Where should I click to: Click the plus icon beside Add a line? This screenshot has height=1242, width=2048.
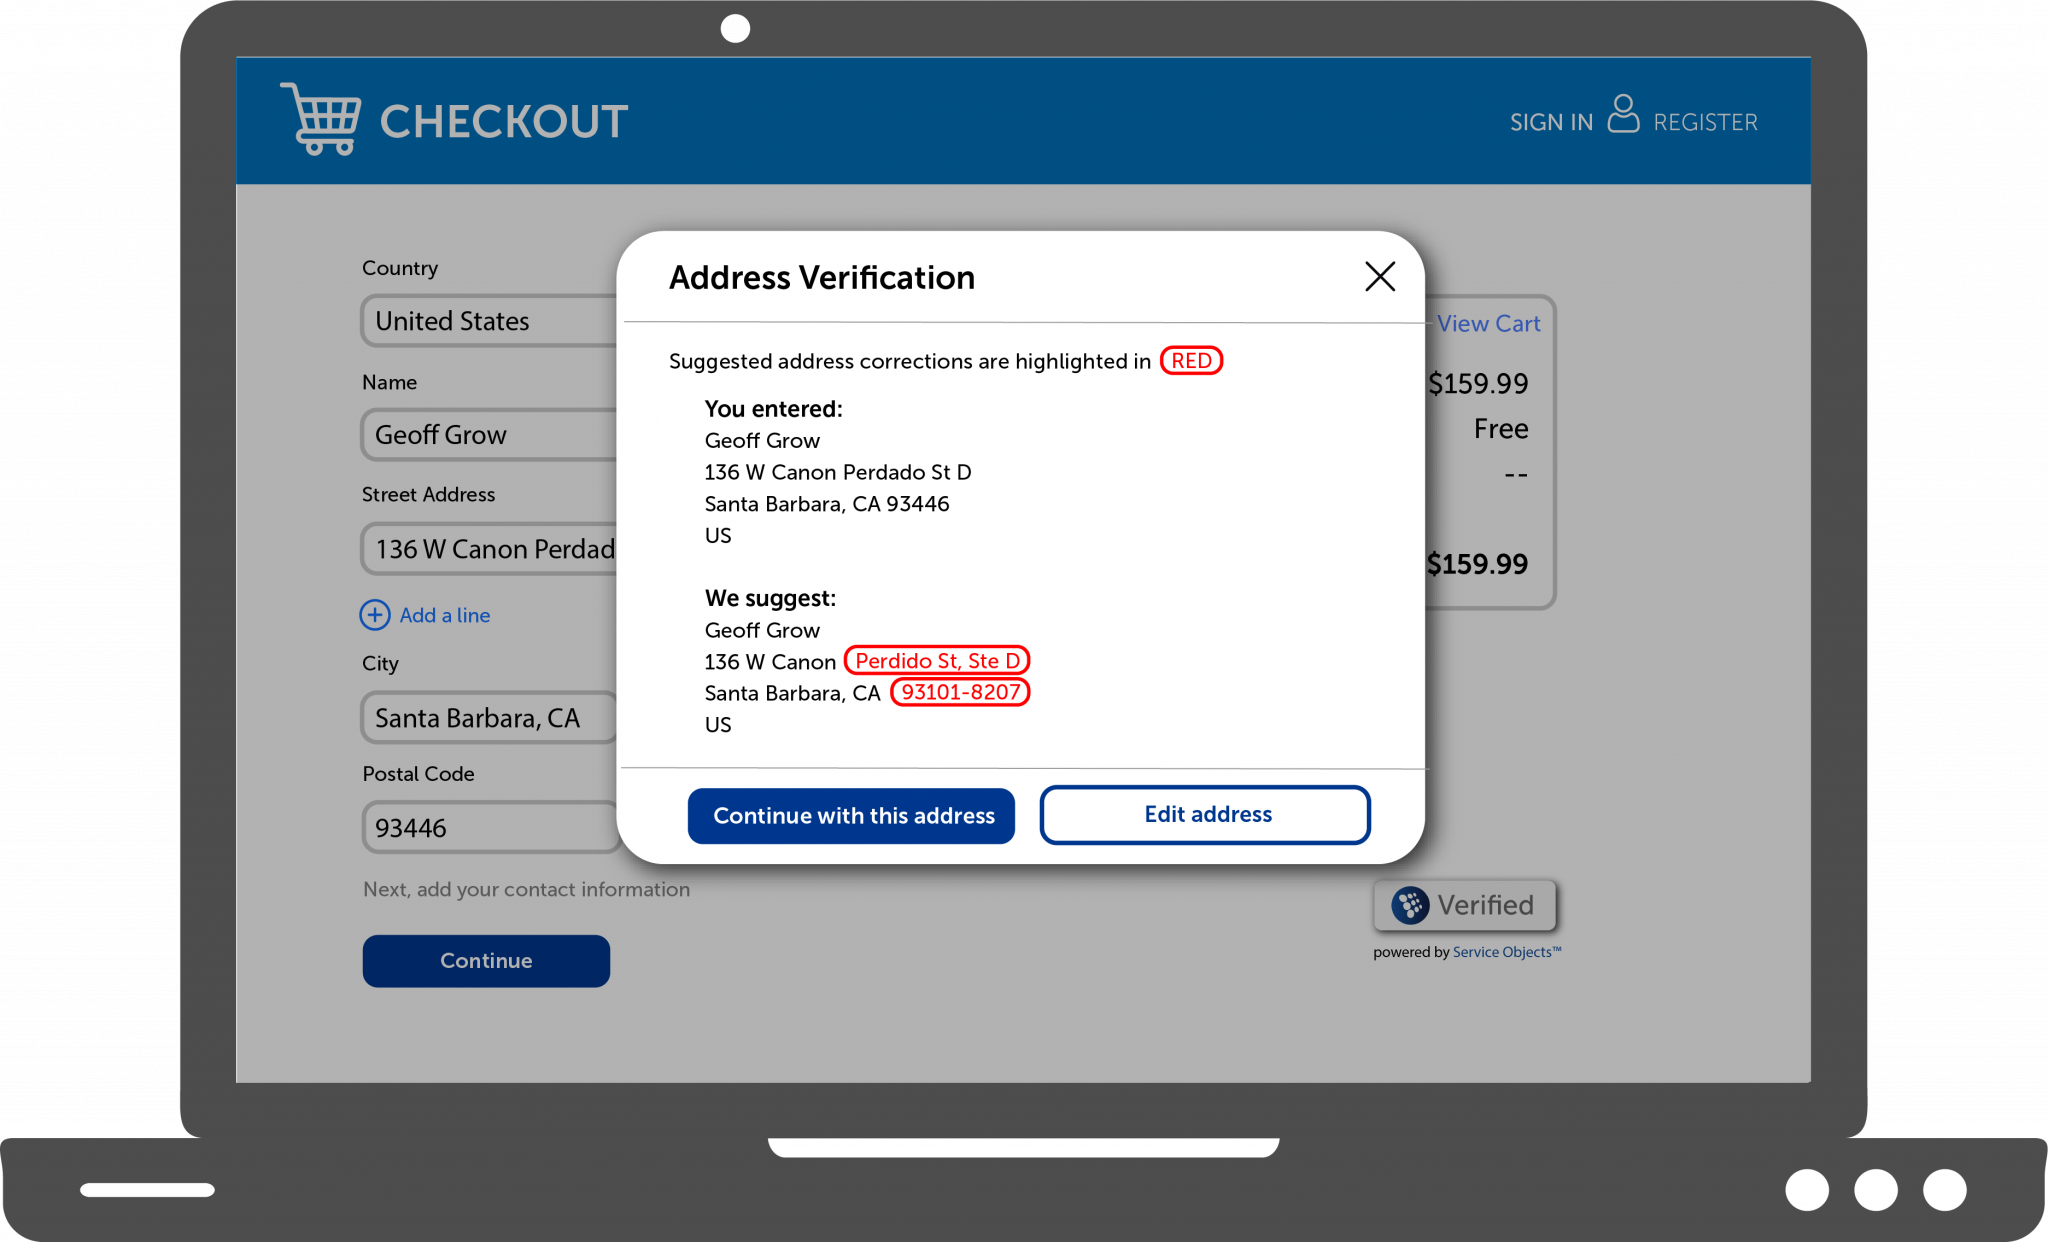pyautogui.click(x=374, y=615)
